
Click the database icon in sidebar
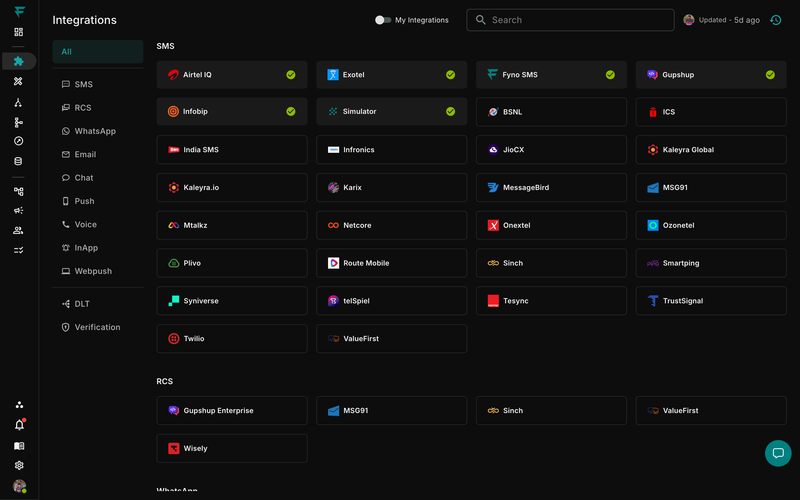(19, 161)
